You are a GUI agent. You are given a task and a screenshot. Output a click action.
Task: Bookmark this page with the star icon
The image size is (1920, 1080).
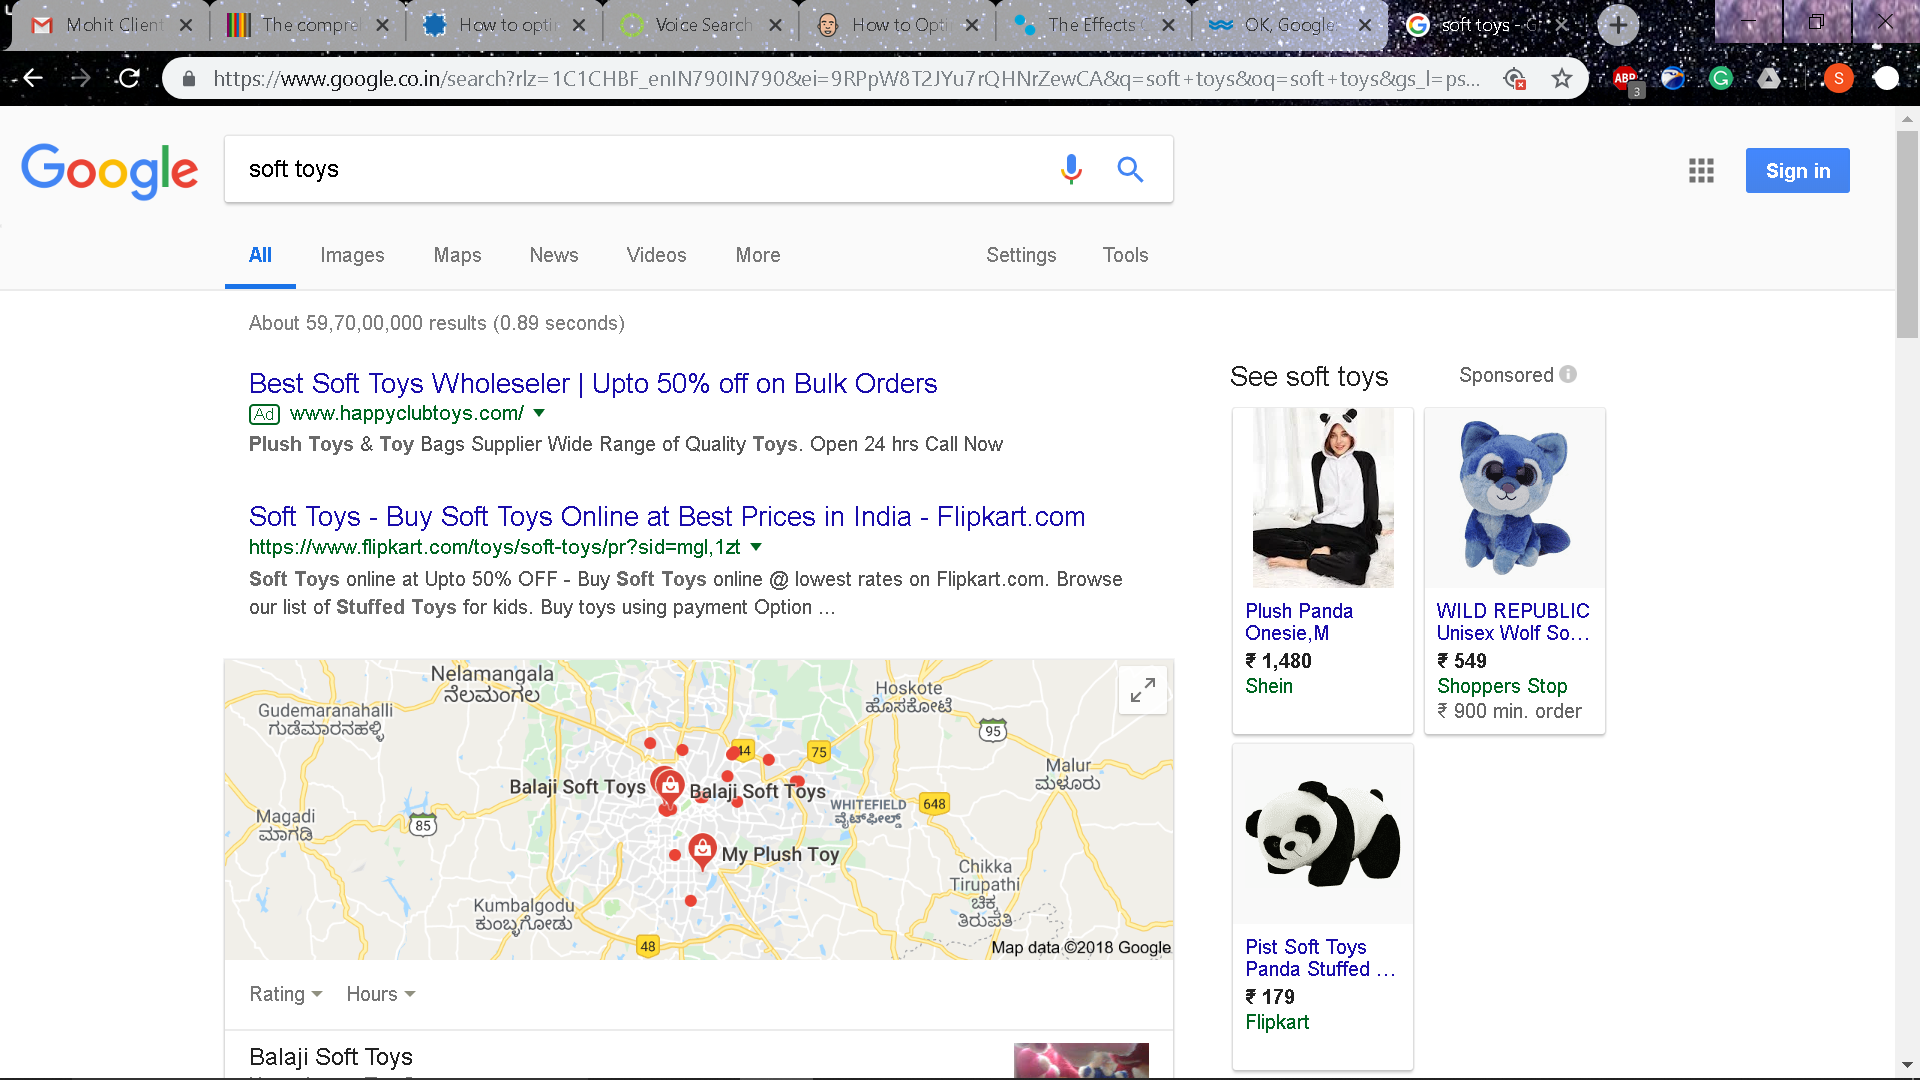[1562, 78]
